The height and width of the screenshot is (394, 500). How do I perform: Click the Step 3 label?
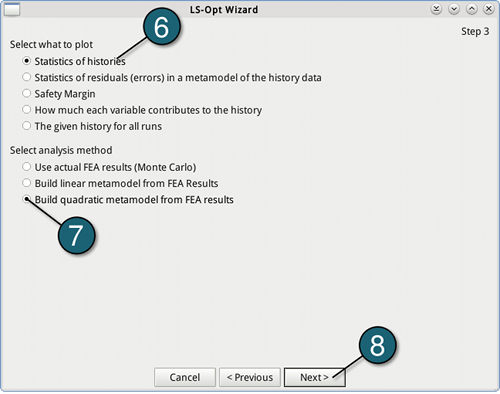coord(475,31)
